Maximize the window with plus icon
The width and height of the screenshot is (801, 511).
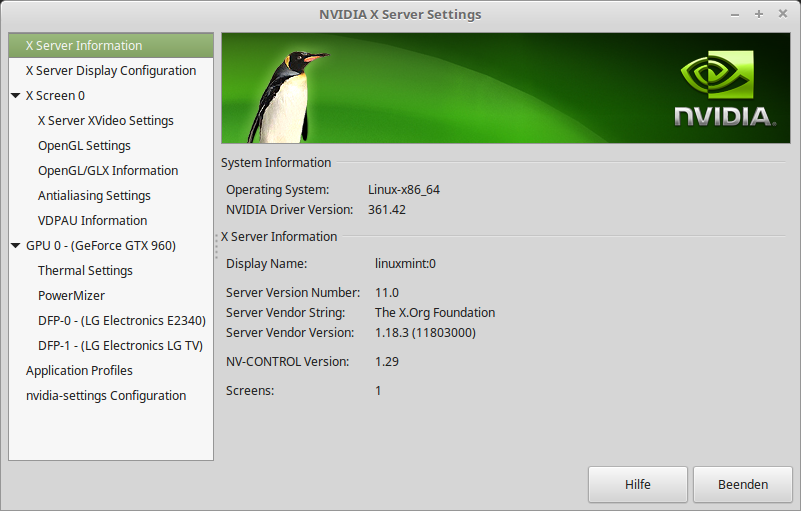(759, 14)
